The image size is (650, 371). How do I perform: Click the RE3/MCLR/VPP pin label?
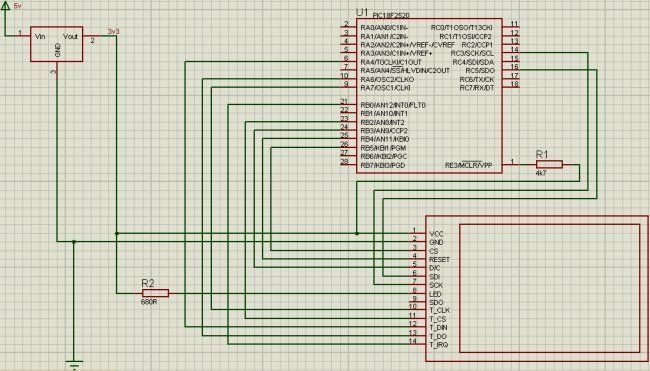(468, 166)
